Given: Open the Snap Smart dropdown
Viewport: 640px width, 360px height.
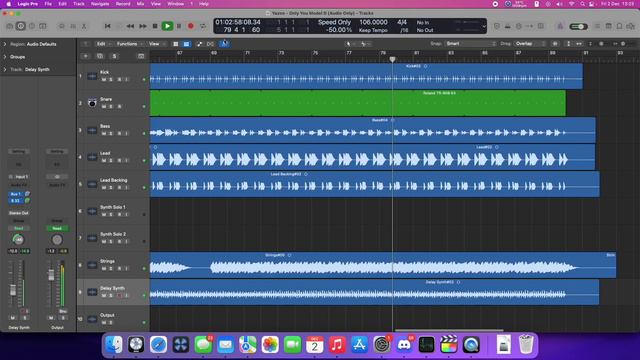Looking at the screenshot, I should 471,44.
